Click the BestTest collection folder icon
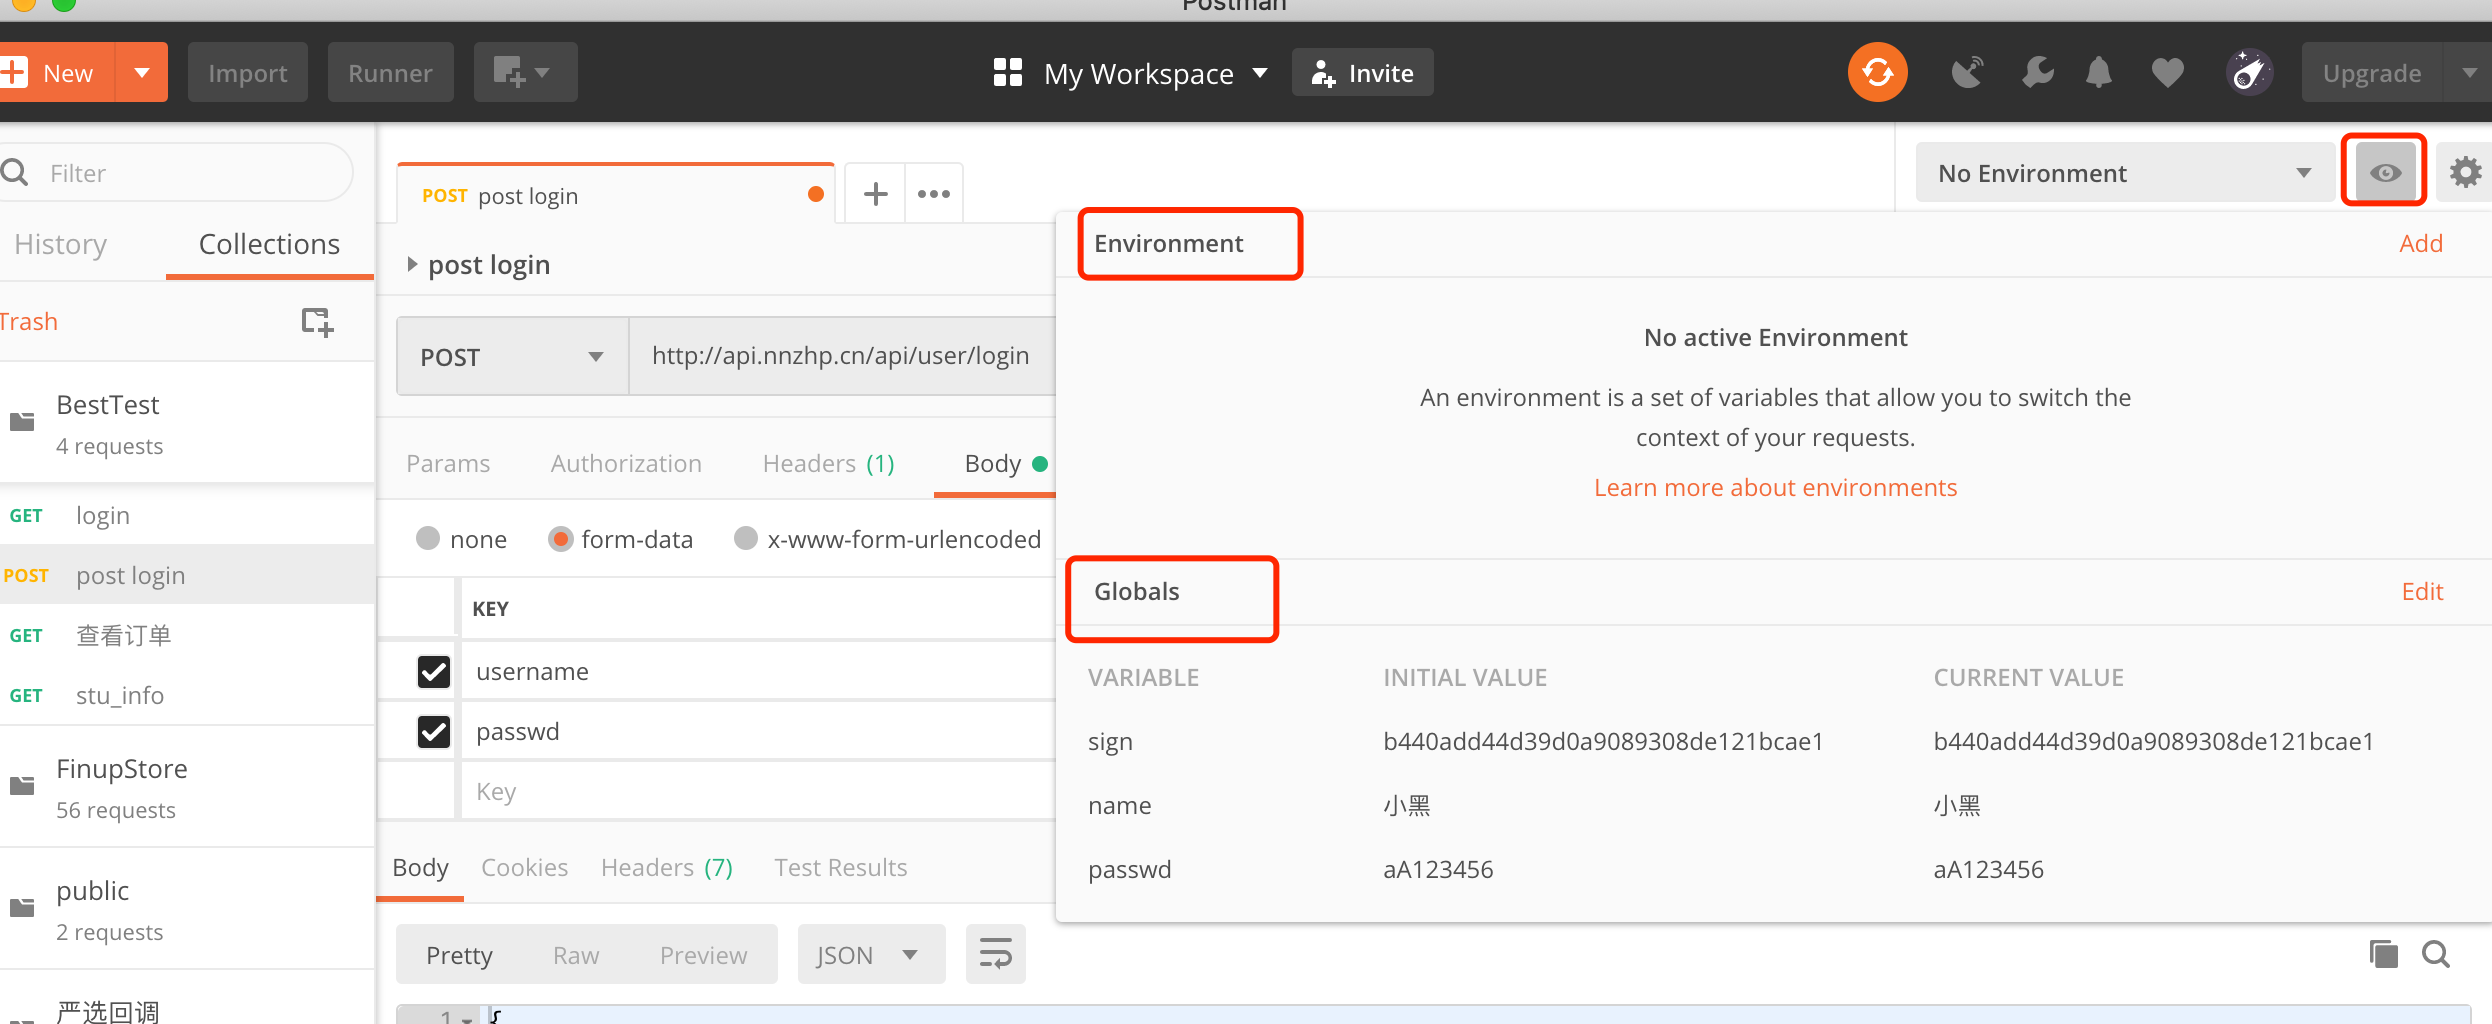 click(21, 422)
